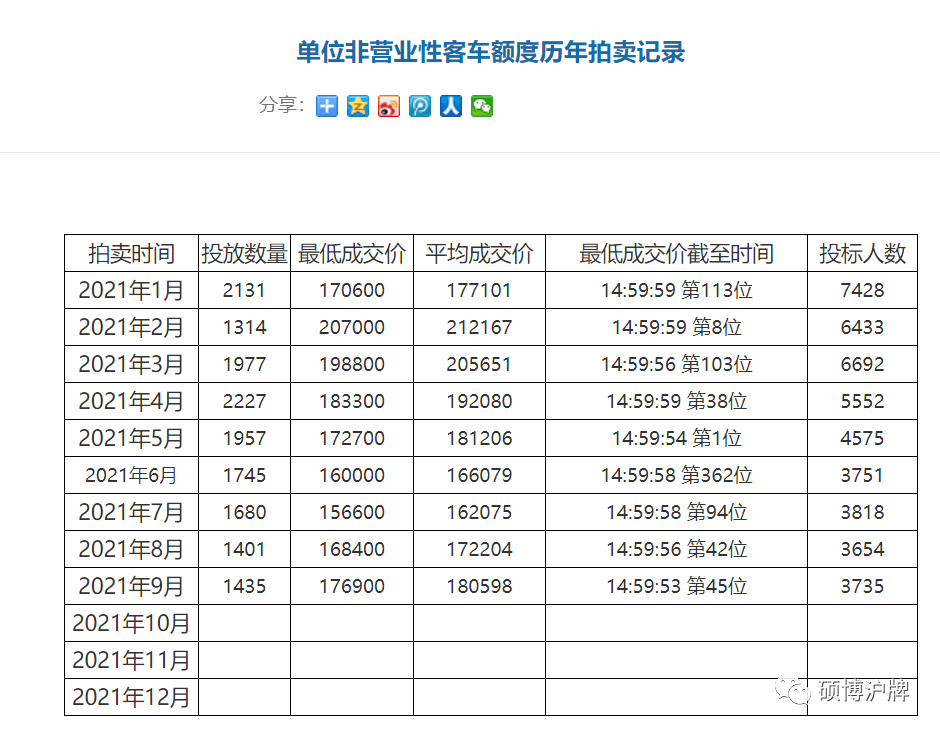The height and width of the screenshot is (732, 940).
Task: Share via green WeChat icon
Action: (482, 106)
